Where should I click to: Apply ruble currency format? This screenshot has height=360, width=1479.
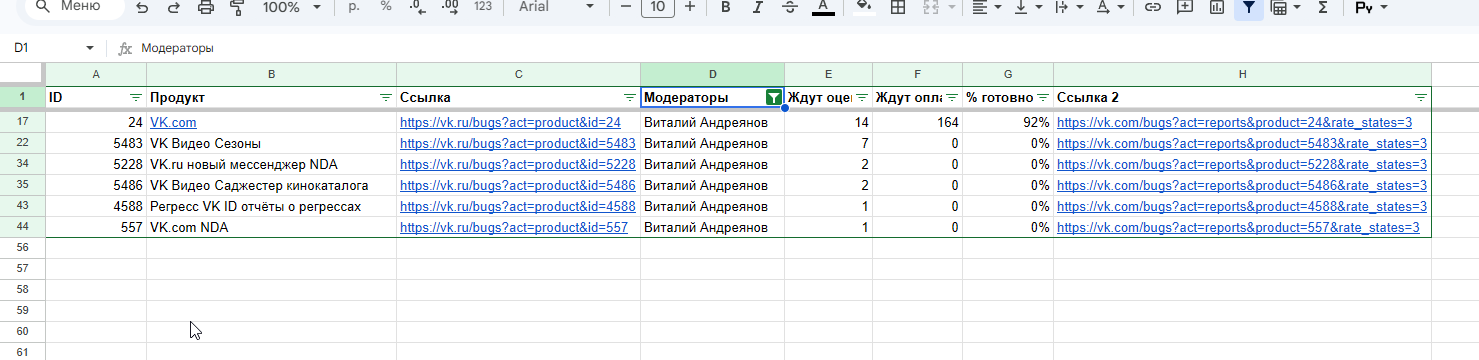pos(353,7)
